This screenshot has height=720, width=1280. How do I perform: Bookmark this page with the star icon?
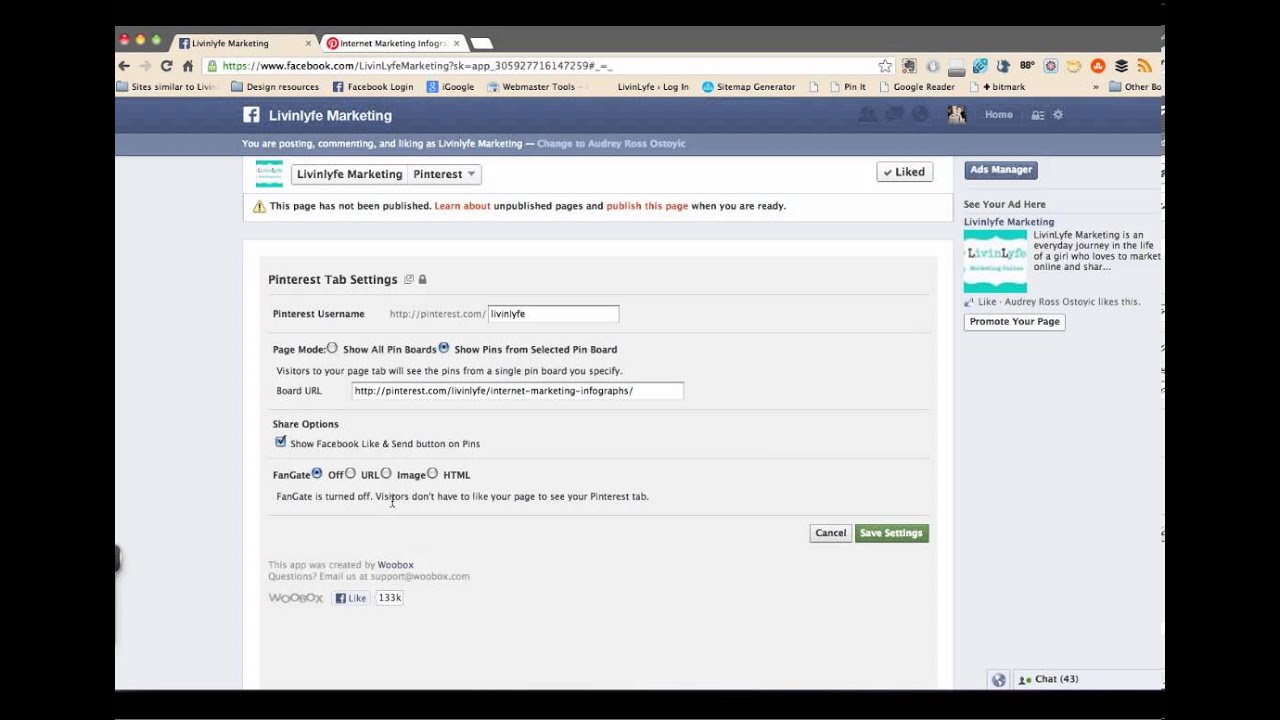(885, 66)
